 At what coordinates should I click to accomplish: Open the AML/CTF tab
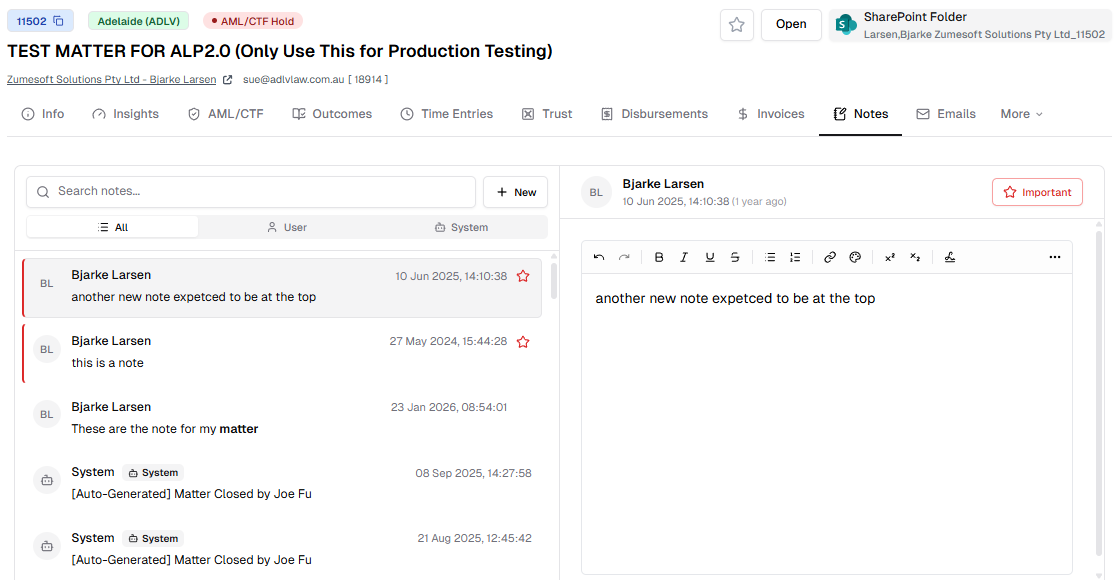225,114
